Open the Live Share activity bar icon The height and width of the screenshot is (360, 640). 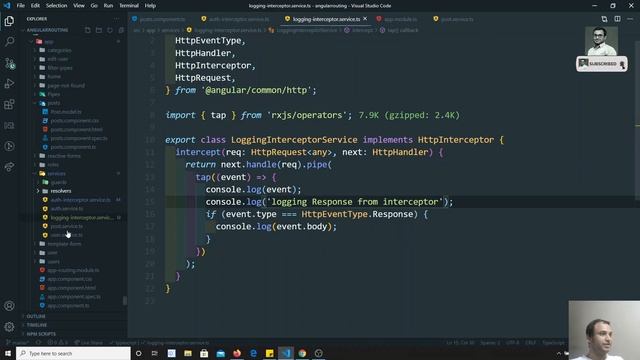pos(9,167)
